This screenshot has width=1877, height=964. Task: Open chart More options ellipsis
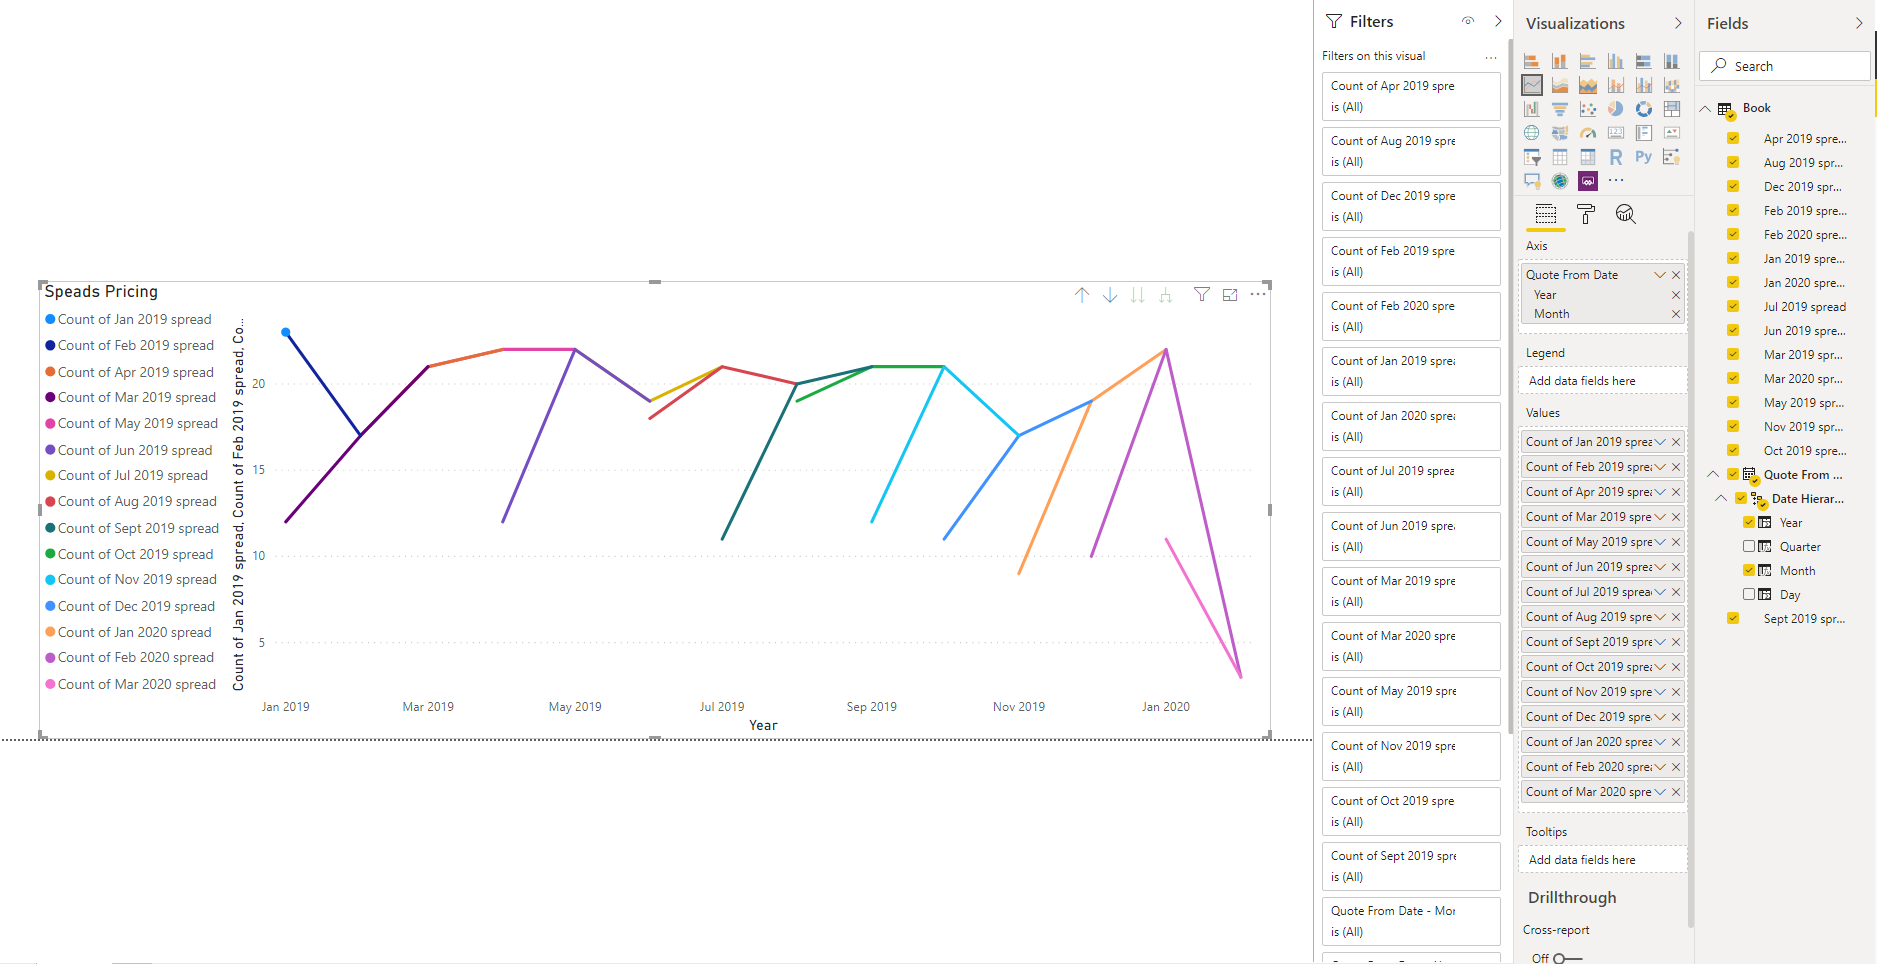click(x=1258, y=294)
